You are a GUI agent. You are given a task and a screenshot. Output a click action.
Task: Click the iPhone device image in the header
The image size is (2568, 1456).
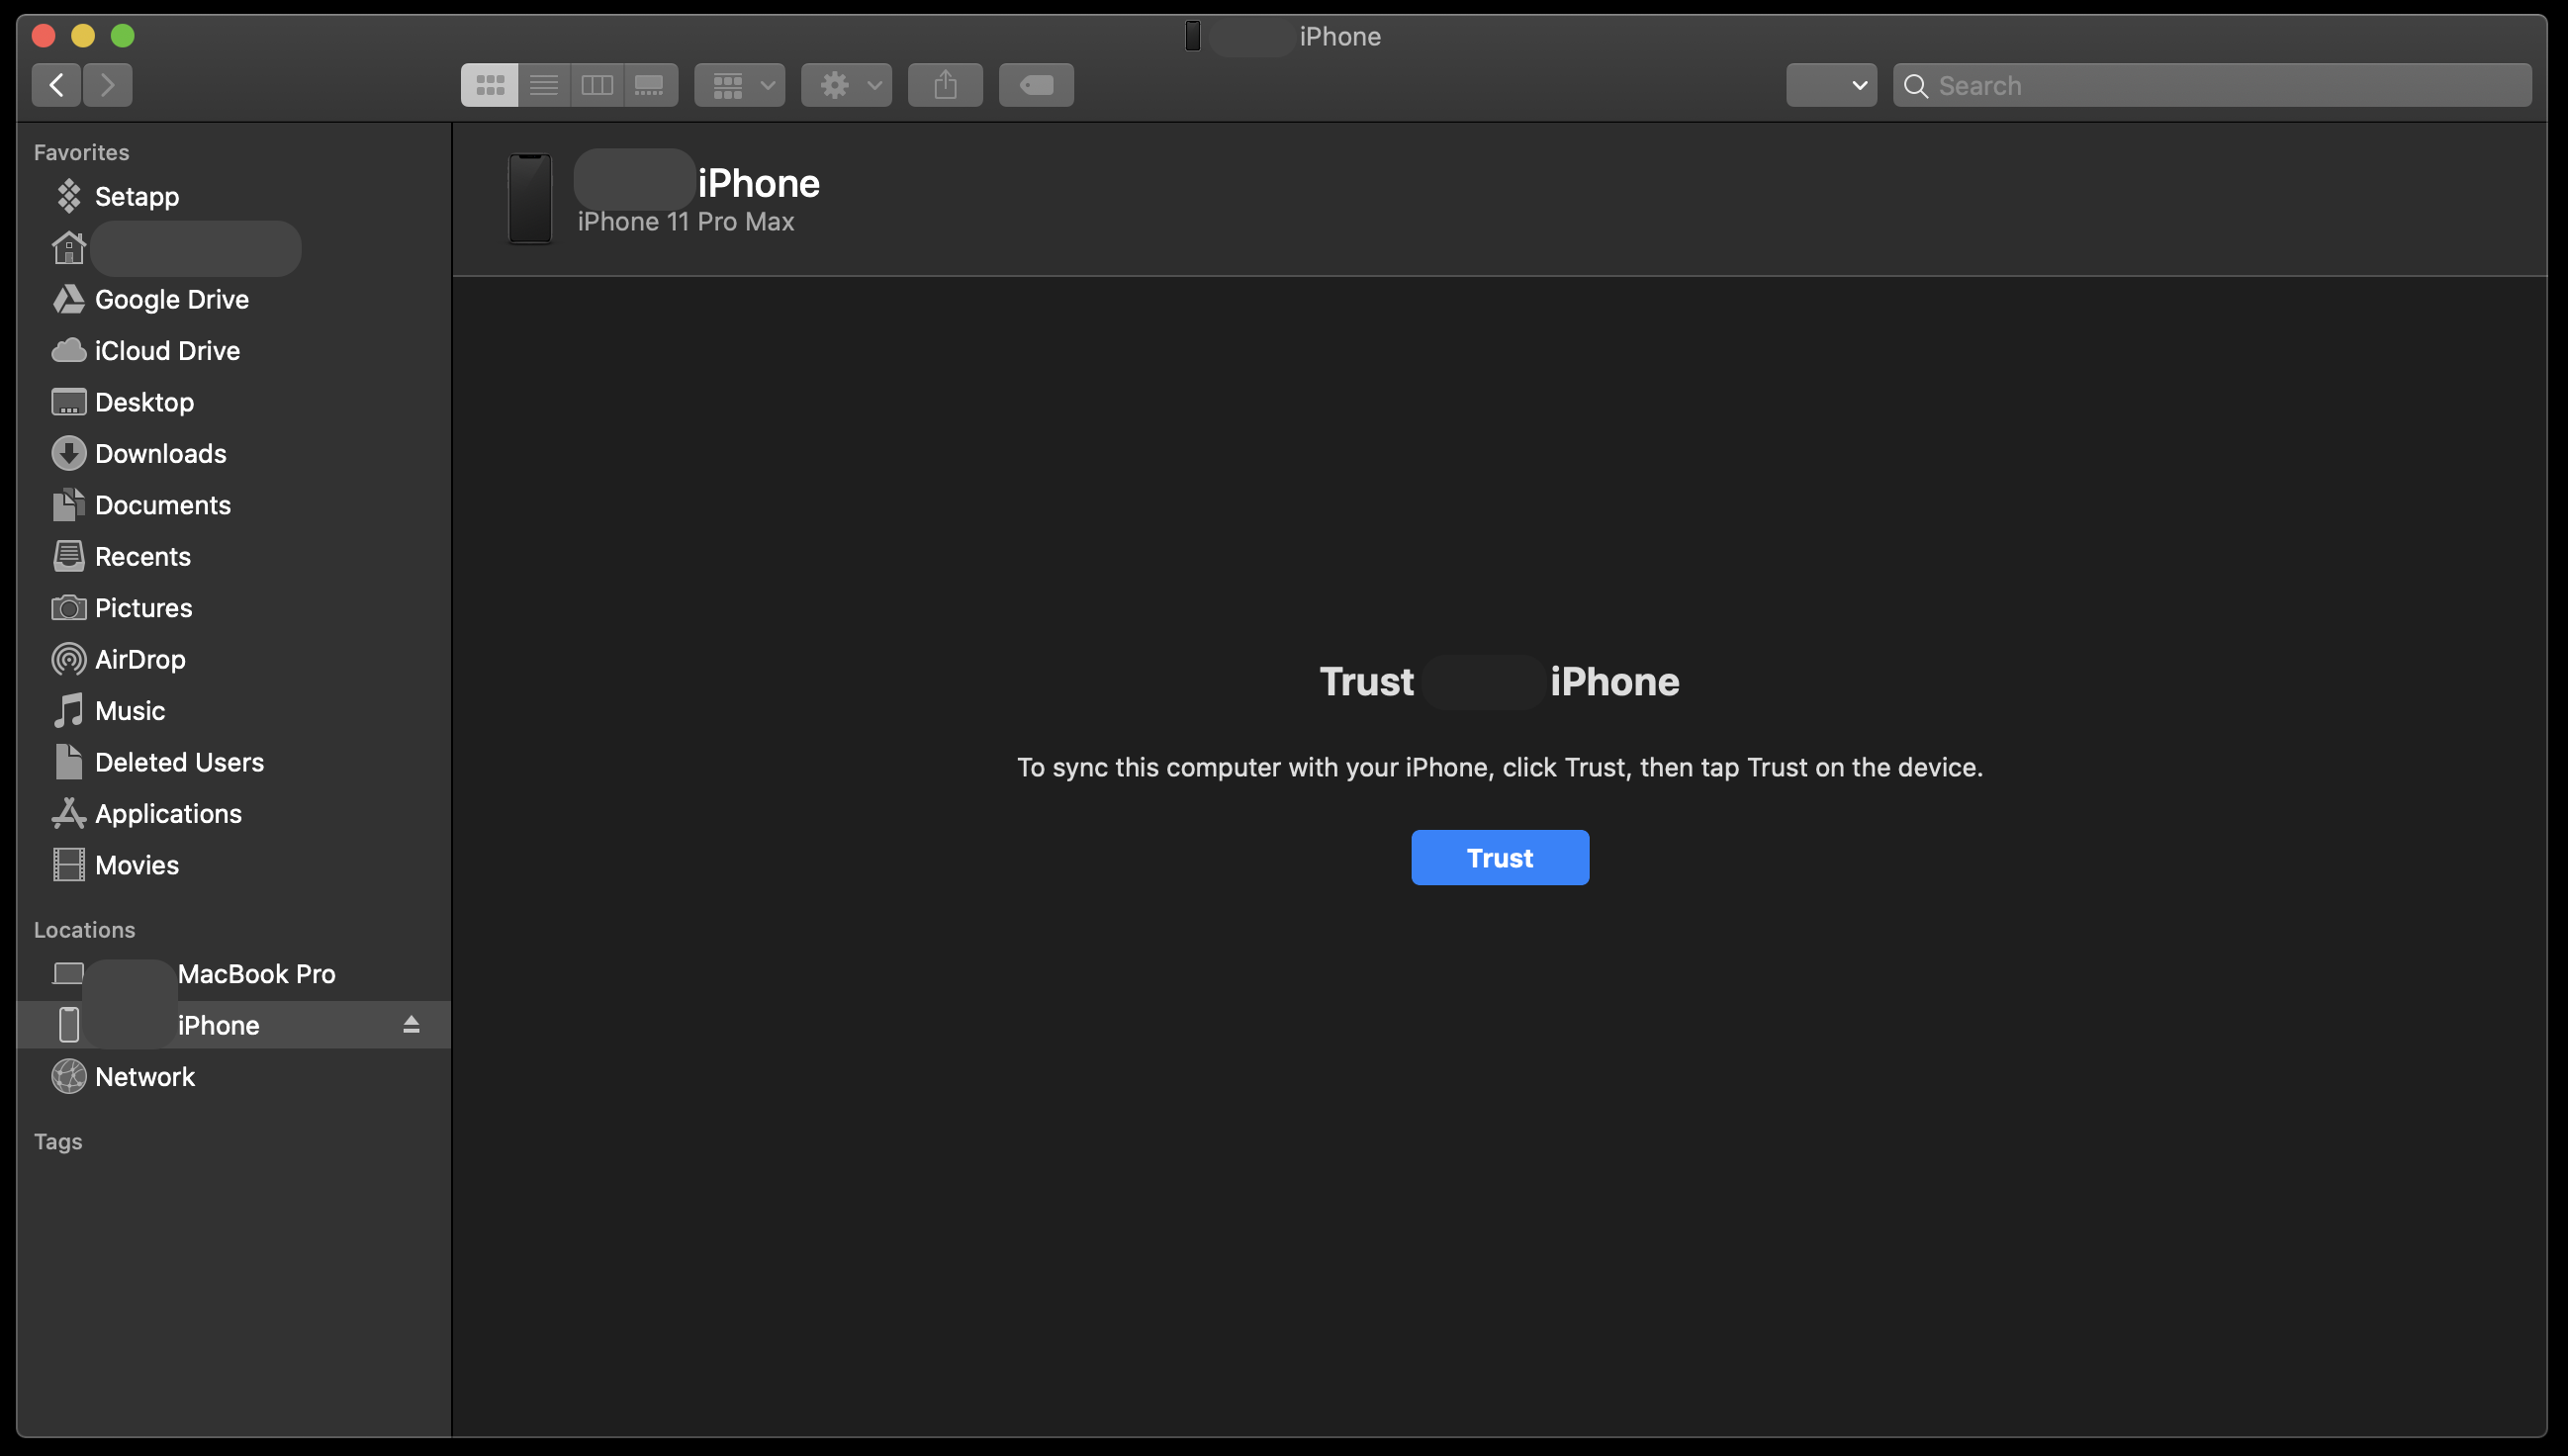tap(530, 198)
